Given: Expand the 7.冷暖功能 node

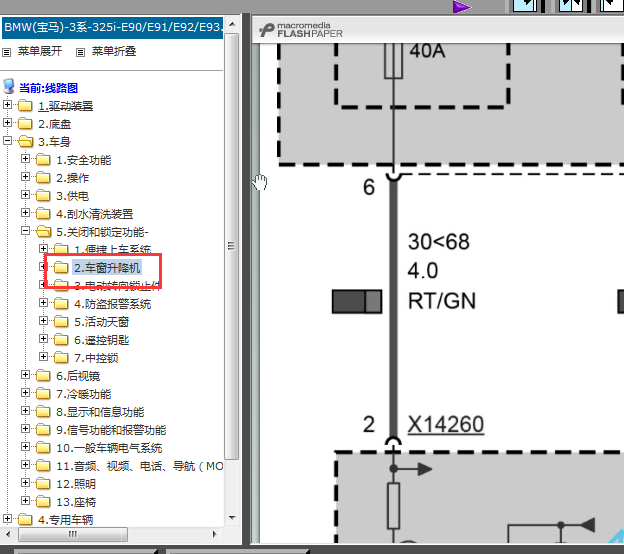Looking at the screenshot, I should click(25, 392).
